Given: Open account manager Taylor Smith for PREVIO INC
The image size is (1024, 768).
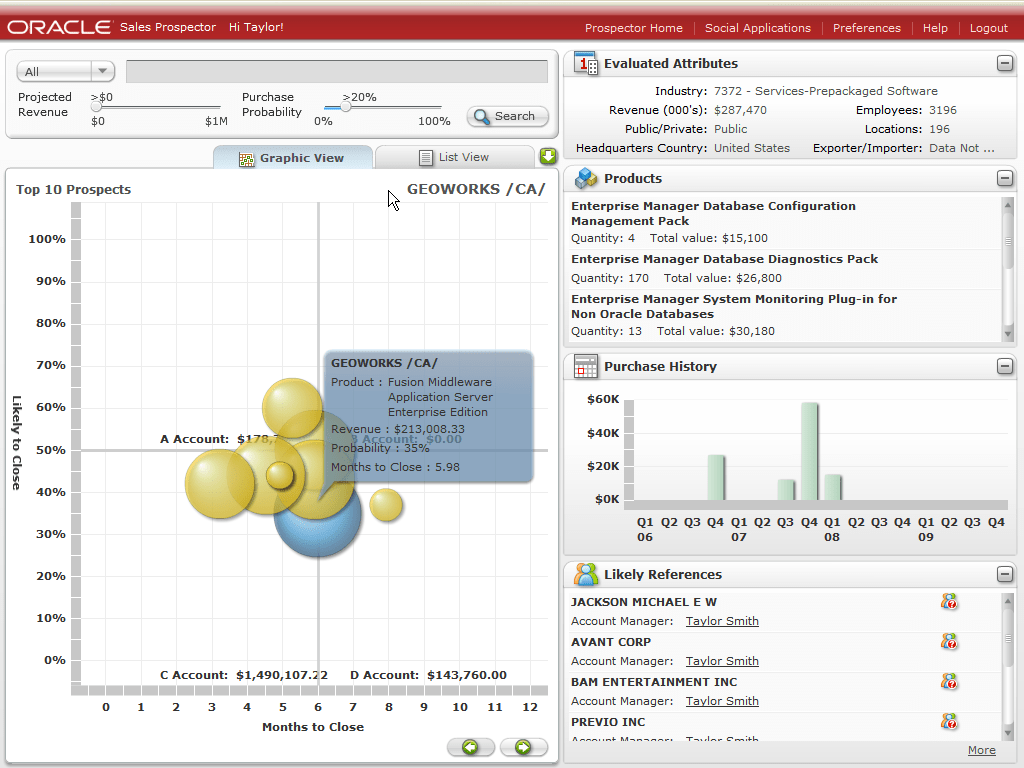Looking at the screenshot, I should pyautogui.click(x=721, y=740).
